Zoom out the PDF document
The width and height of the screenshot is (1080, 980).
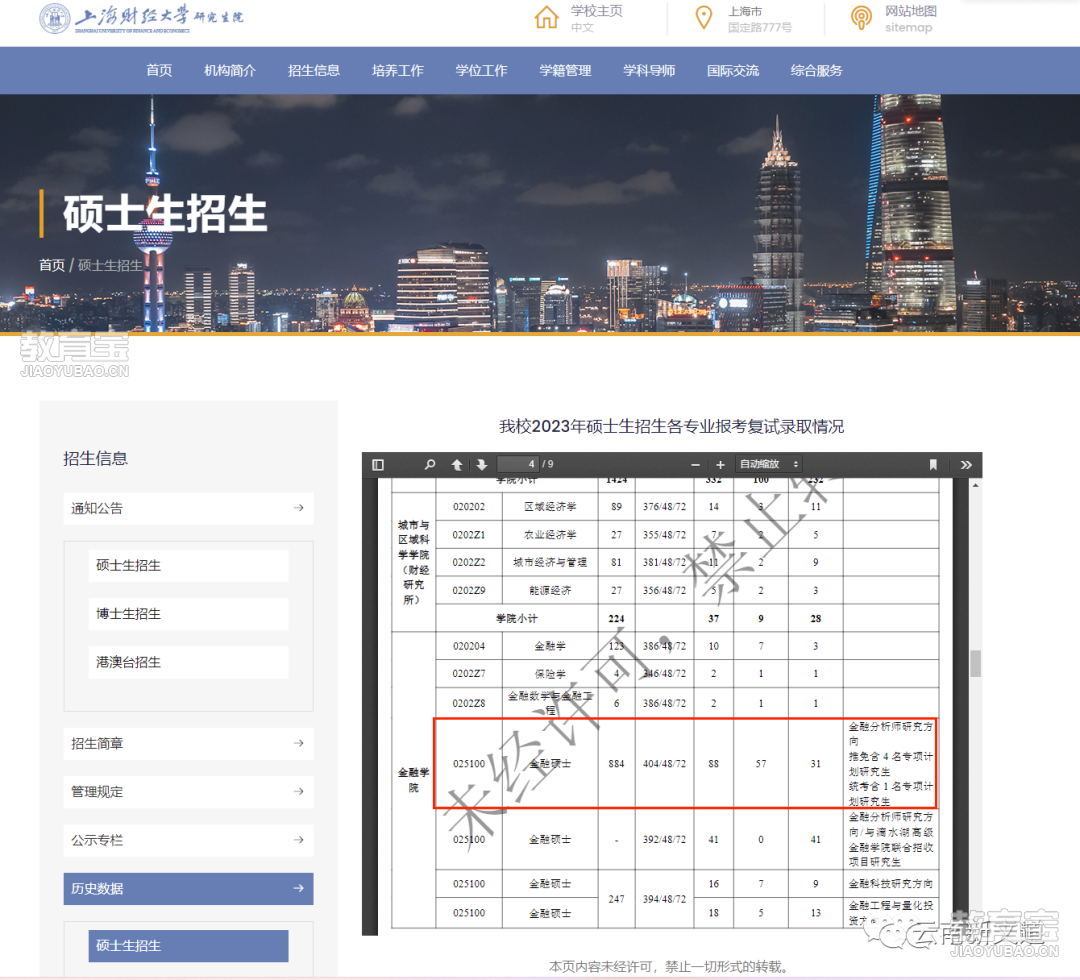click(x=695, y=465)
